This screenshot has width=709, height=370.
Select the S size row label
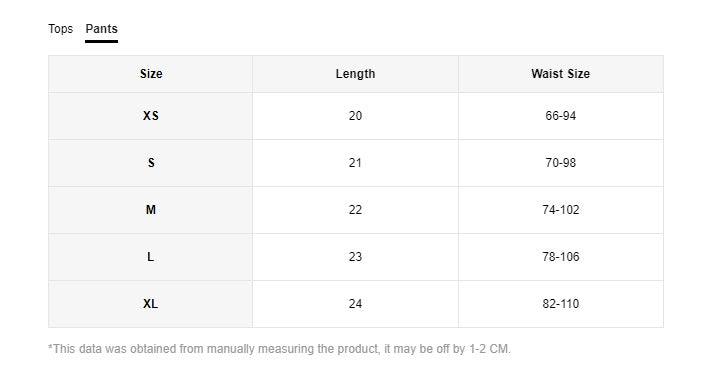click(151, 163)
